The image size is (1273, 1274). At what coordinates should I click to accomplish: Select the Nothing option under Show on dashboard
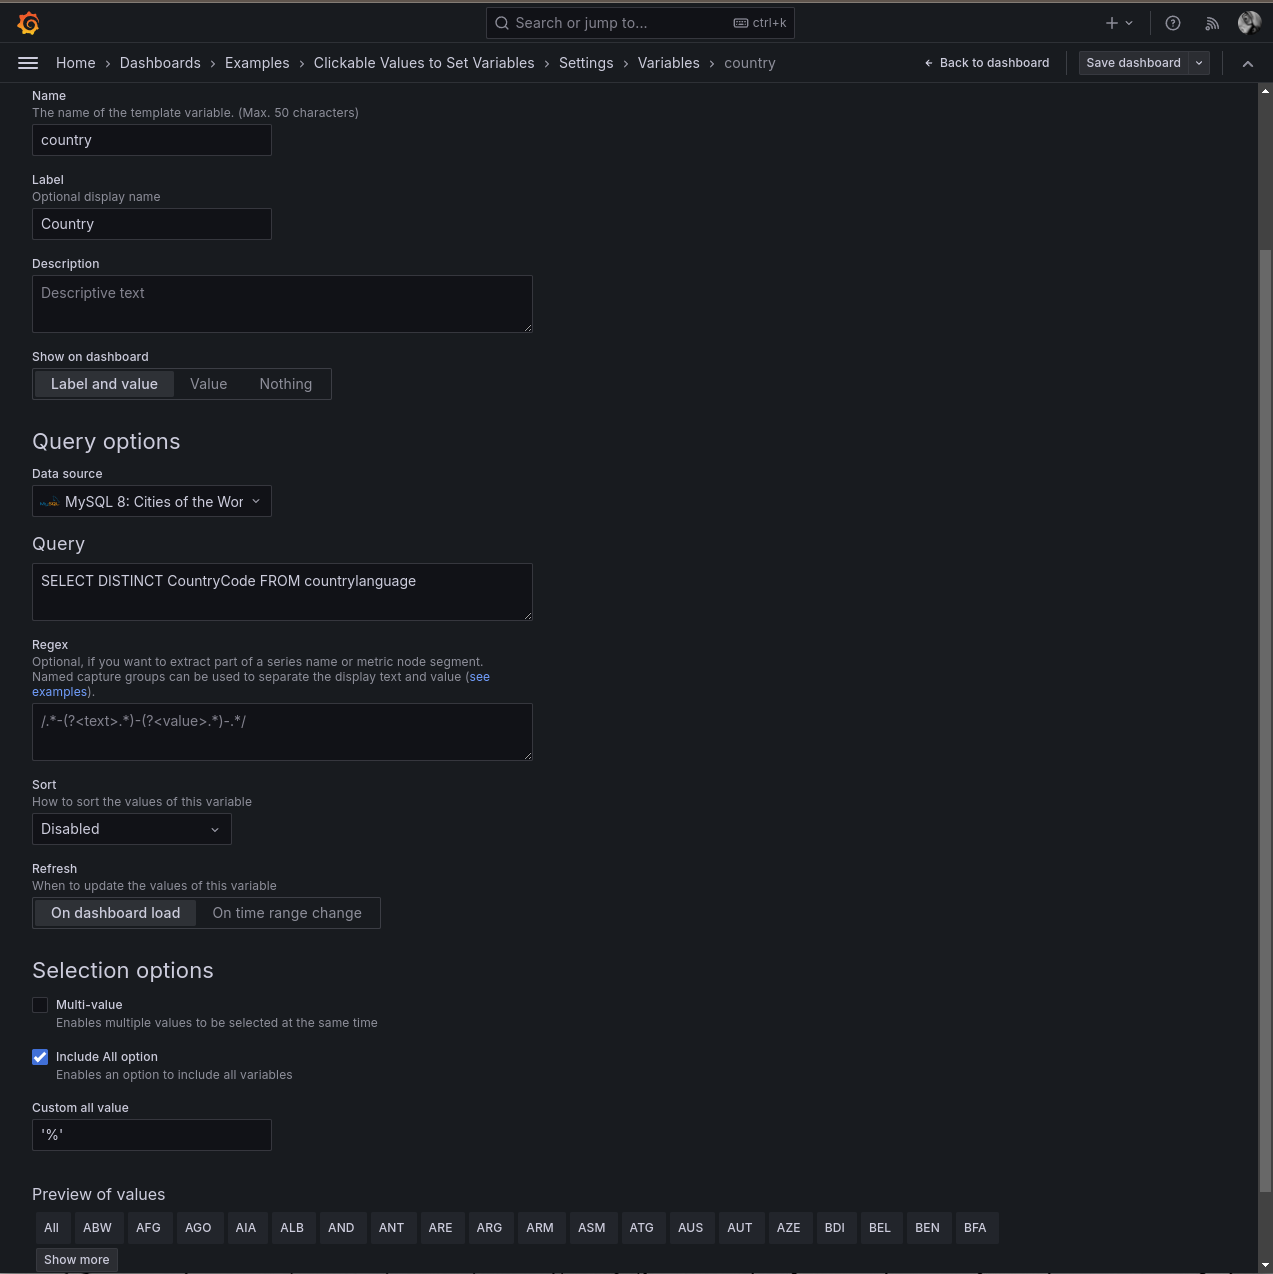285,384
